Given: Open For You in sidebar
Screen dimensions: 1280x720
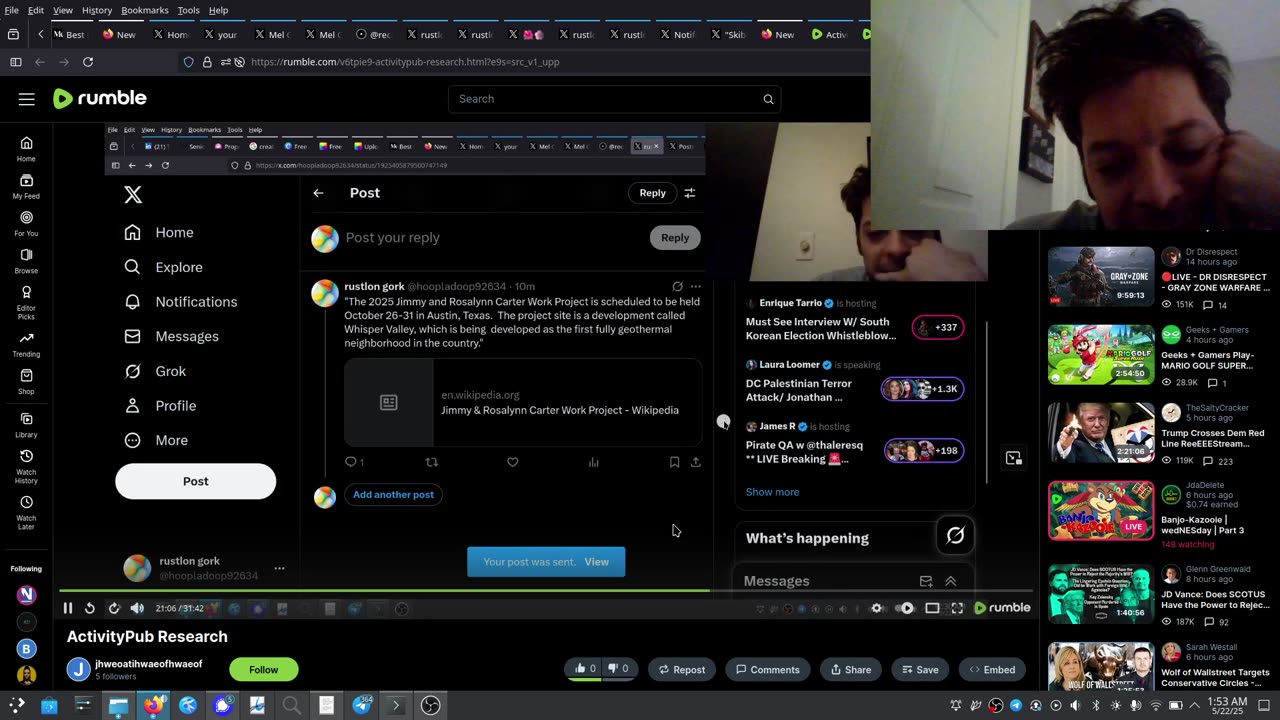Looking at the screenshot, I should tap(26, 224).
